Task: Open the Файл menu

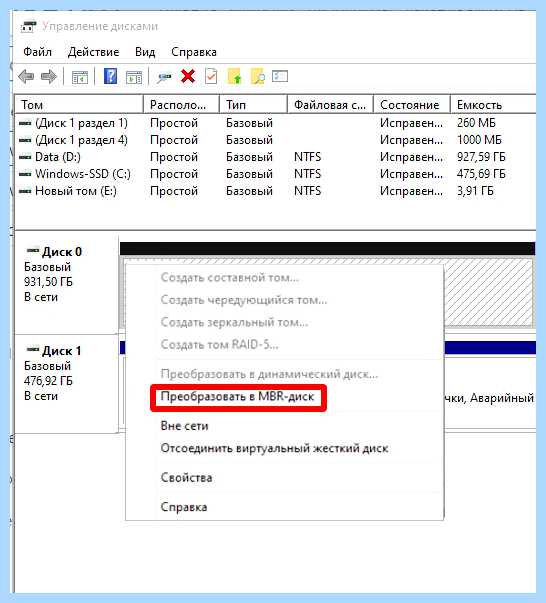Action: click(37, 52)
